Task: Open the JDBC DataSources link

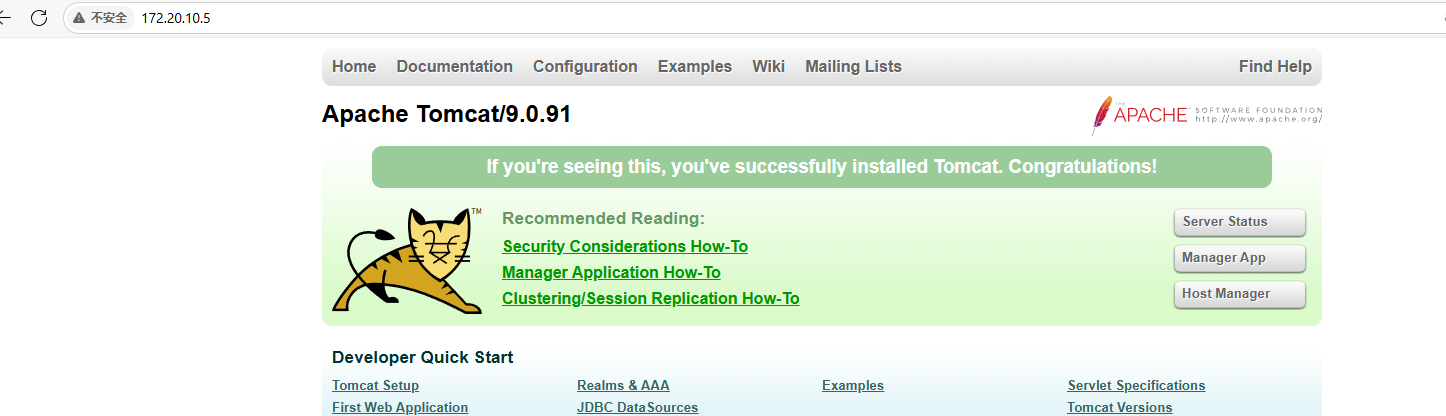Action: pos(637,407)
